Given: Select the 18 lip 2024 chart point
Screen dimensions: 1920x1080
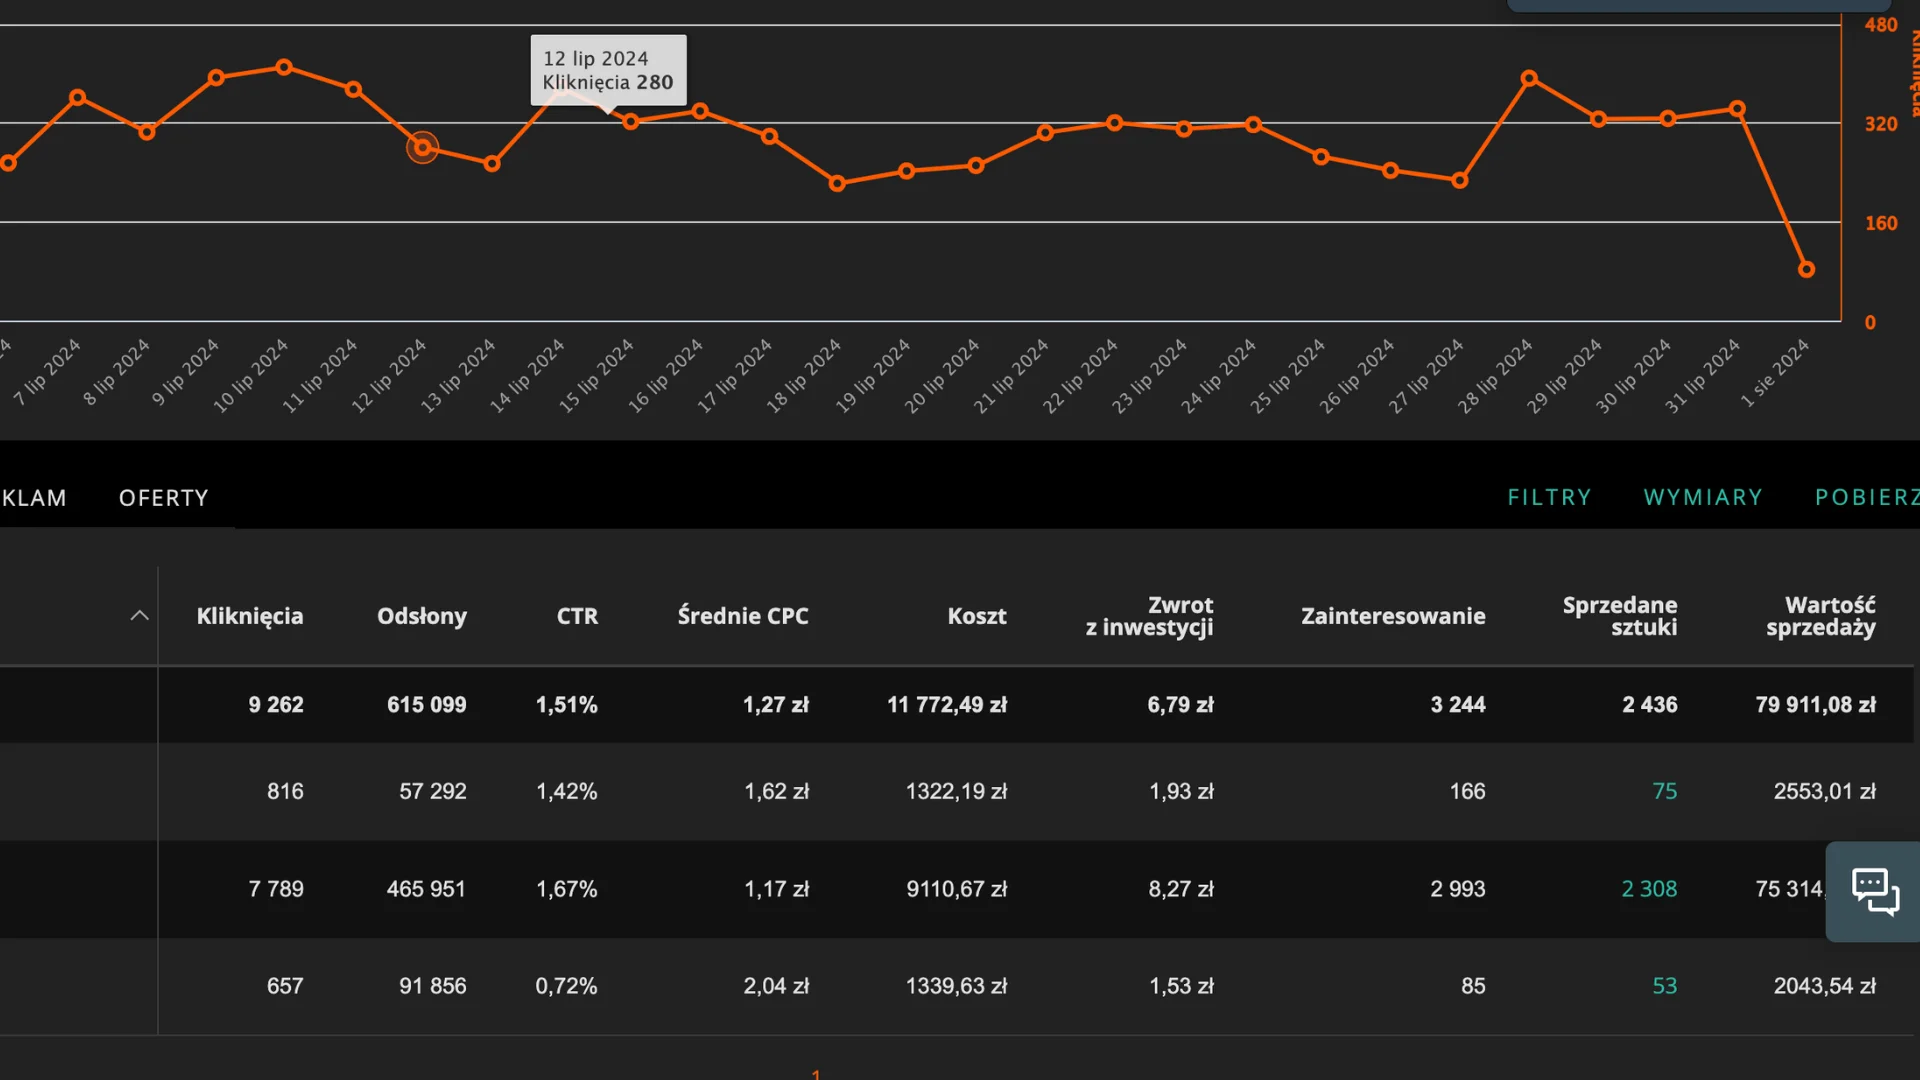Looking at the screenshot, I should click(838, 183).
